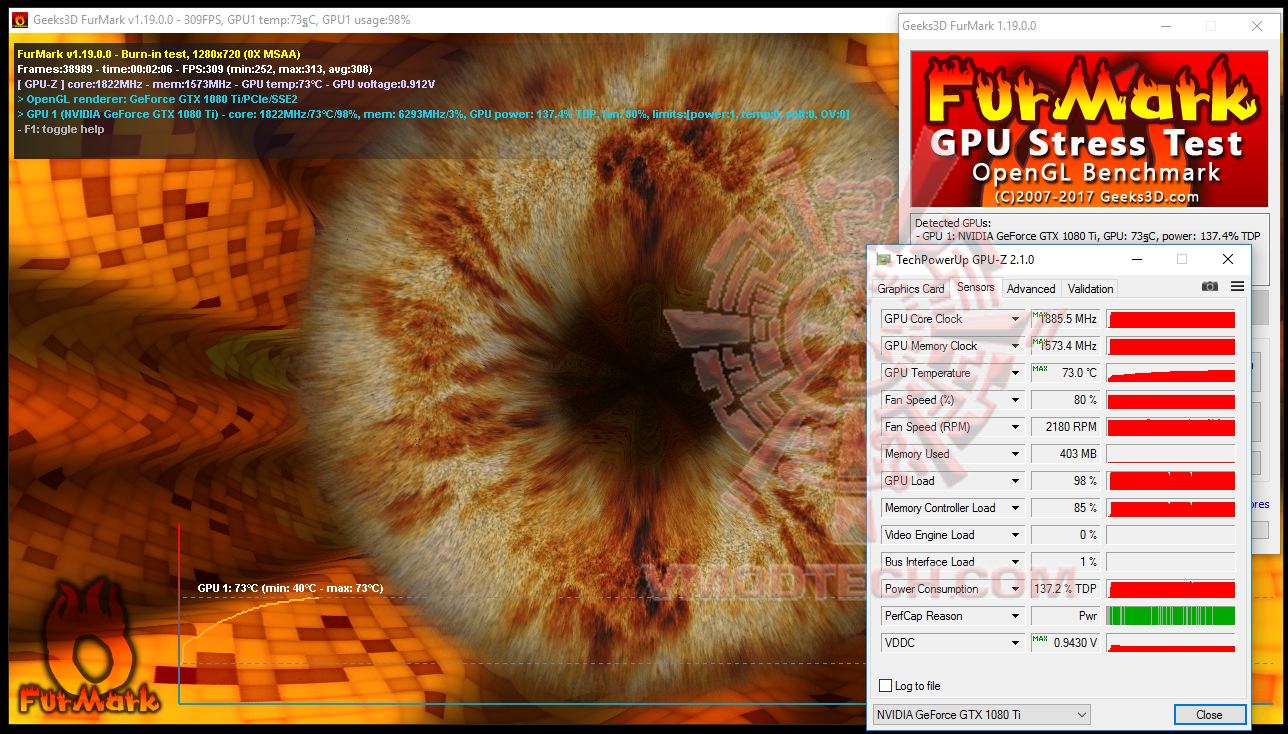This screenshot has width=1288, height=734.
Task: Expand the GPU Memory Clock sensor dropdown
Action: [1015, 346]
